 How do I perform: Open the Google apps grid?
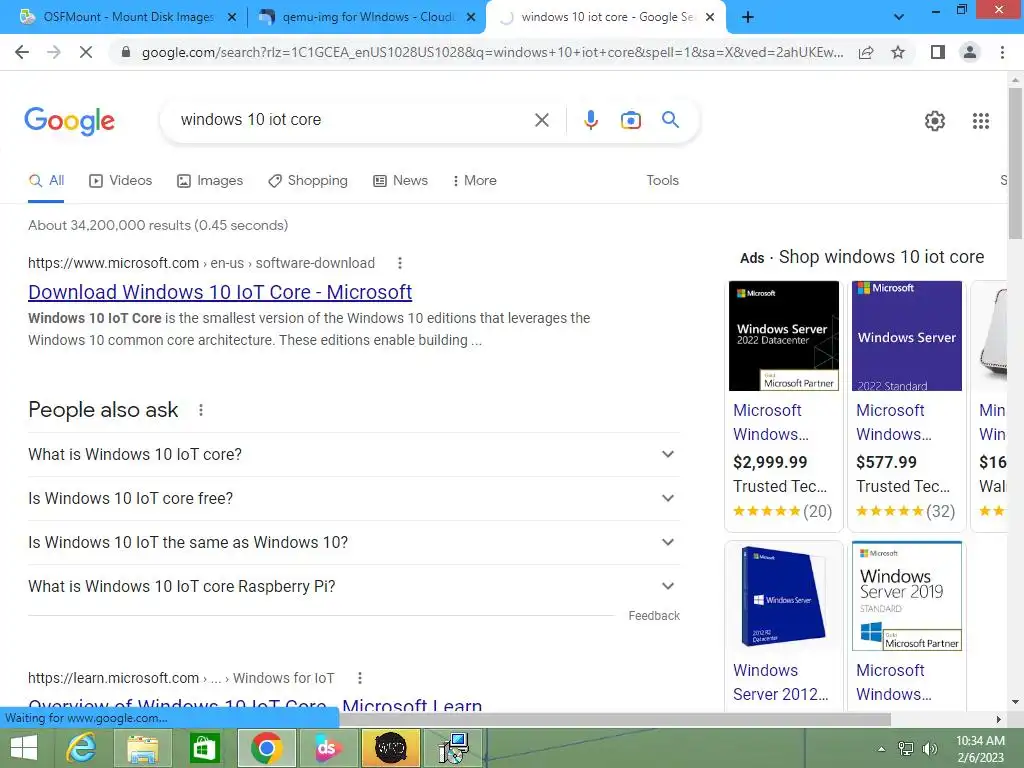point(980,121)
